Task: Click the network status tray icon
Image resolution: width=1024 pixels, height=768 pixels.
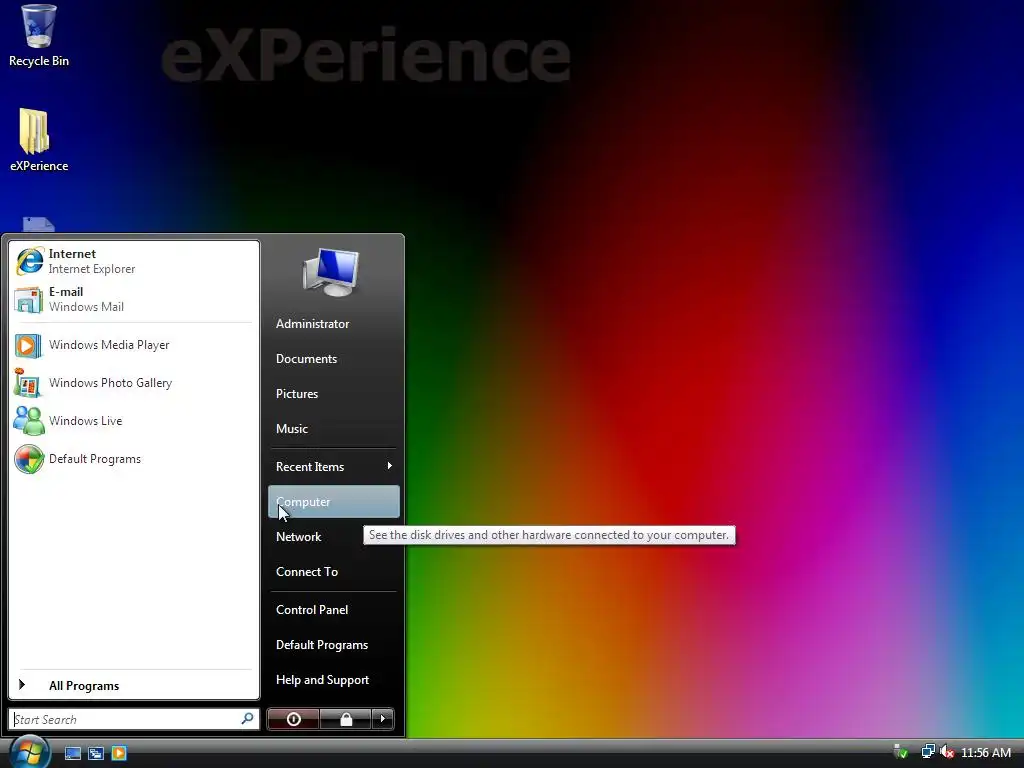Action: tap(927, 752)
